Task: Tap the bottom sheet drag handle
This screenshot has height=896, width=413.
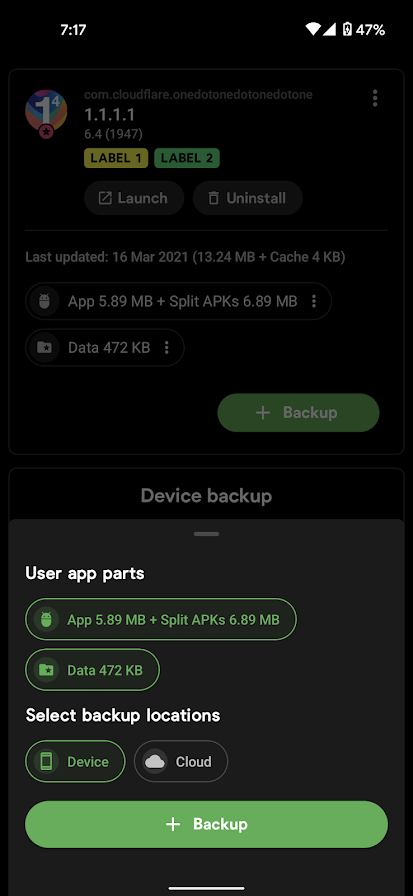Action: (206, 534)
